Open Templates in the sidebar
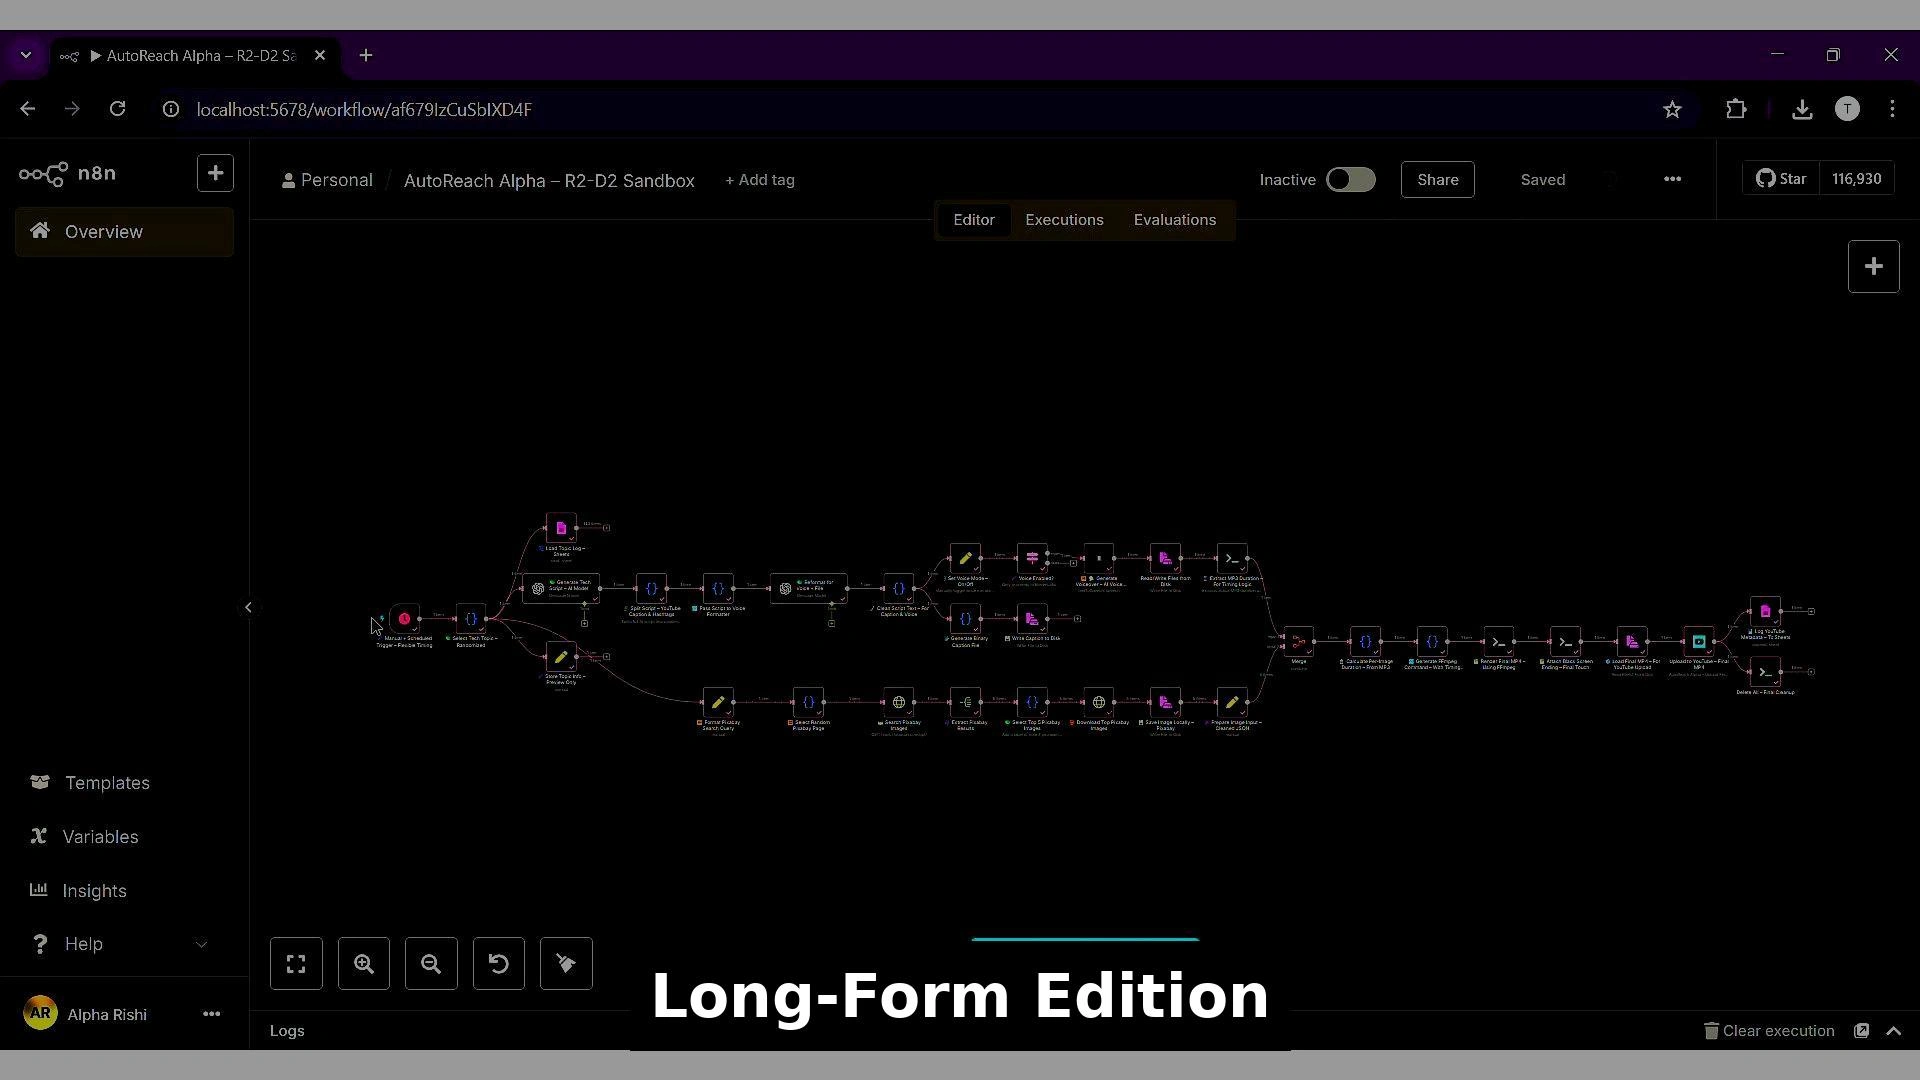The width and height of the screenshot is (1920, 1080). click(107, 783)
